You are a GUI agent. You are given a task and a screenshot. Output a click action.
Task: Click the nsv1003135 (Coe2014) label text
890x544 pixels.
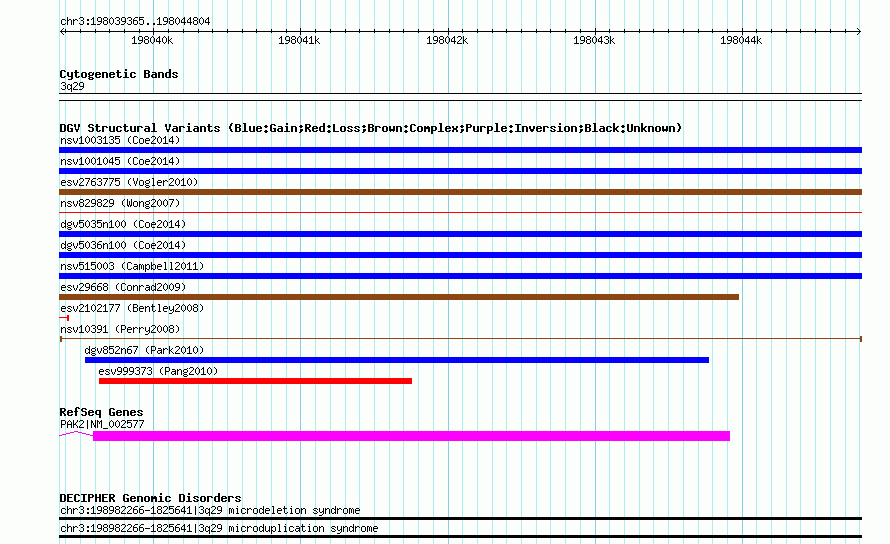[120, 140]
